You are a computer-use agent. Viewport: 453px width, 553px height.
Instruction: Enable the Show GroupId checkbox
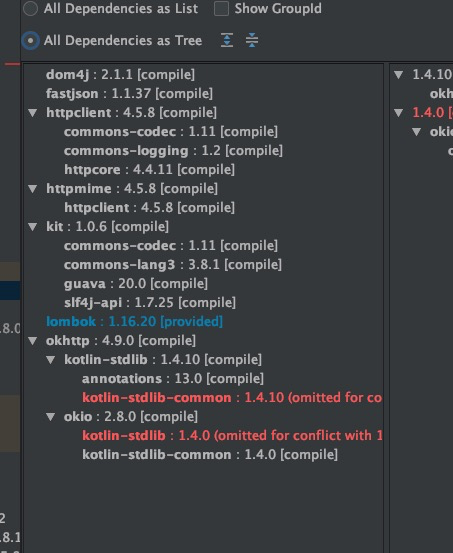(221, 8)
